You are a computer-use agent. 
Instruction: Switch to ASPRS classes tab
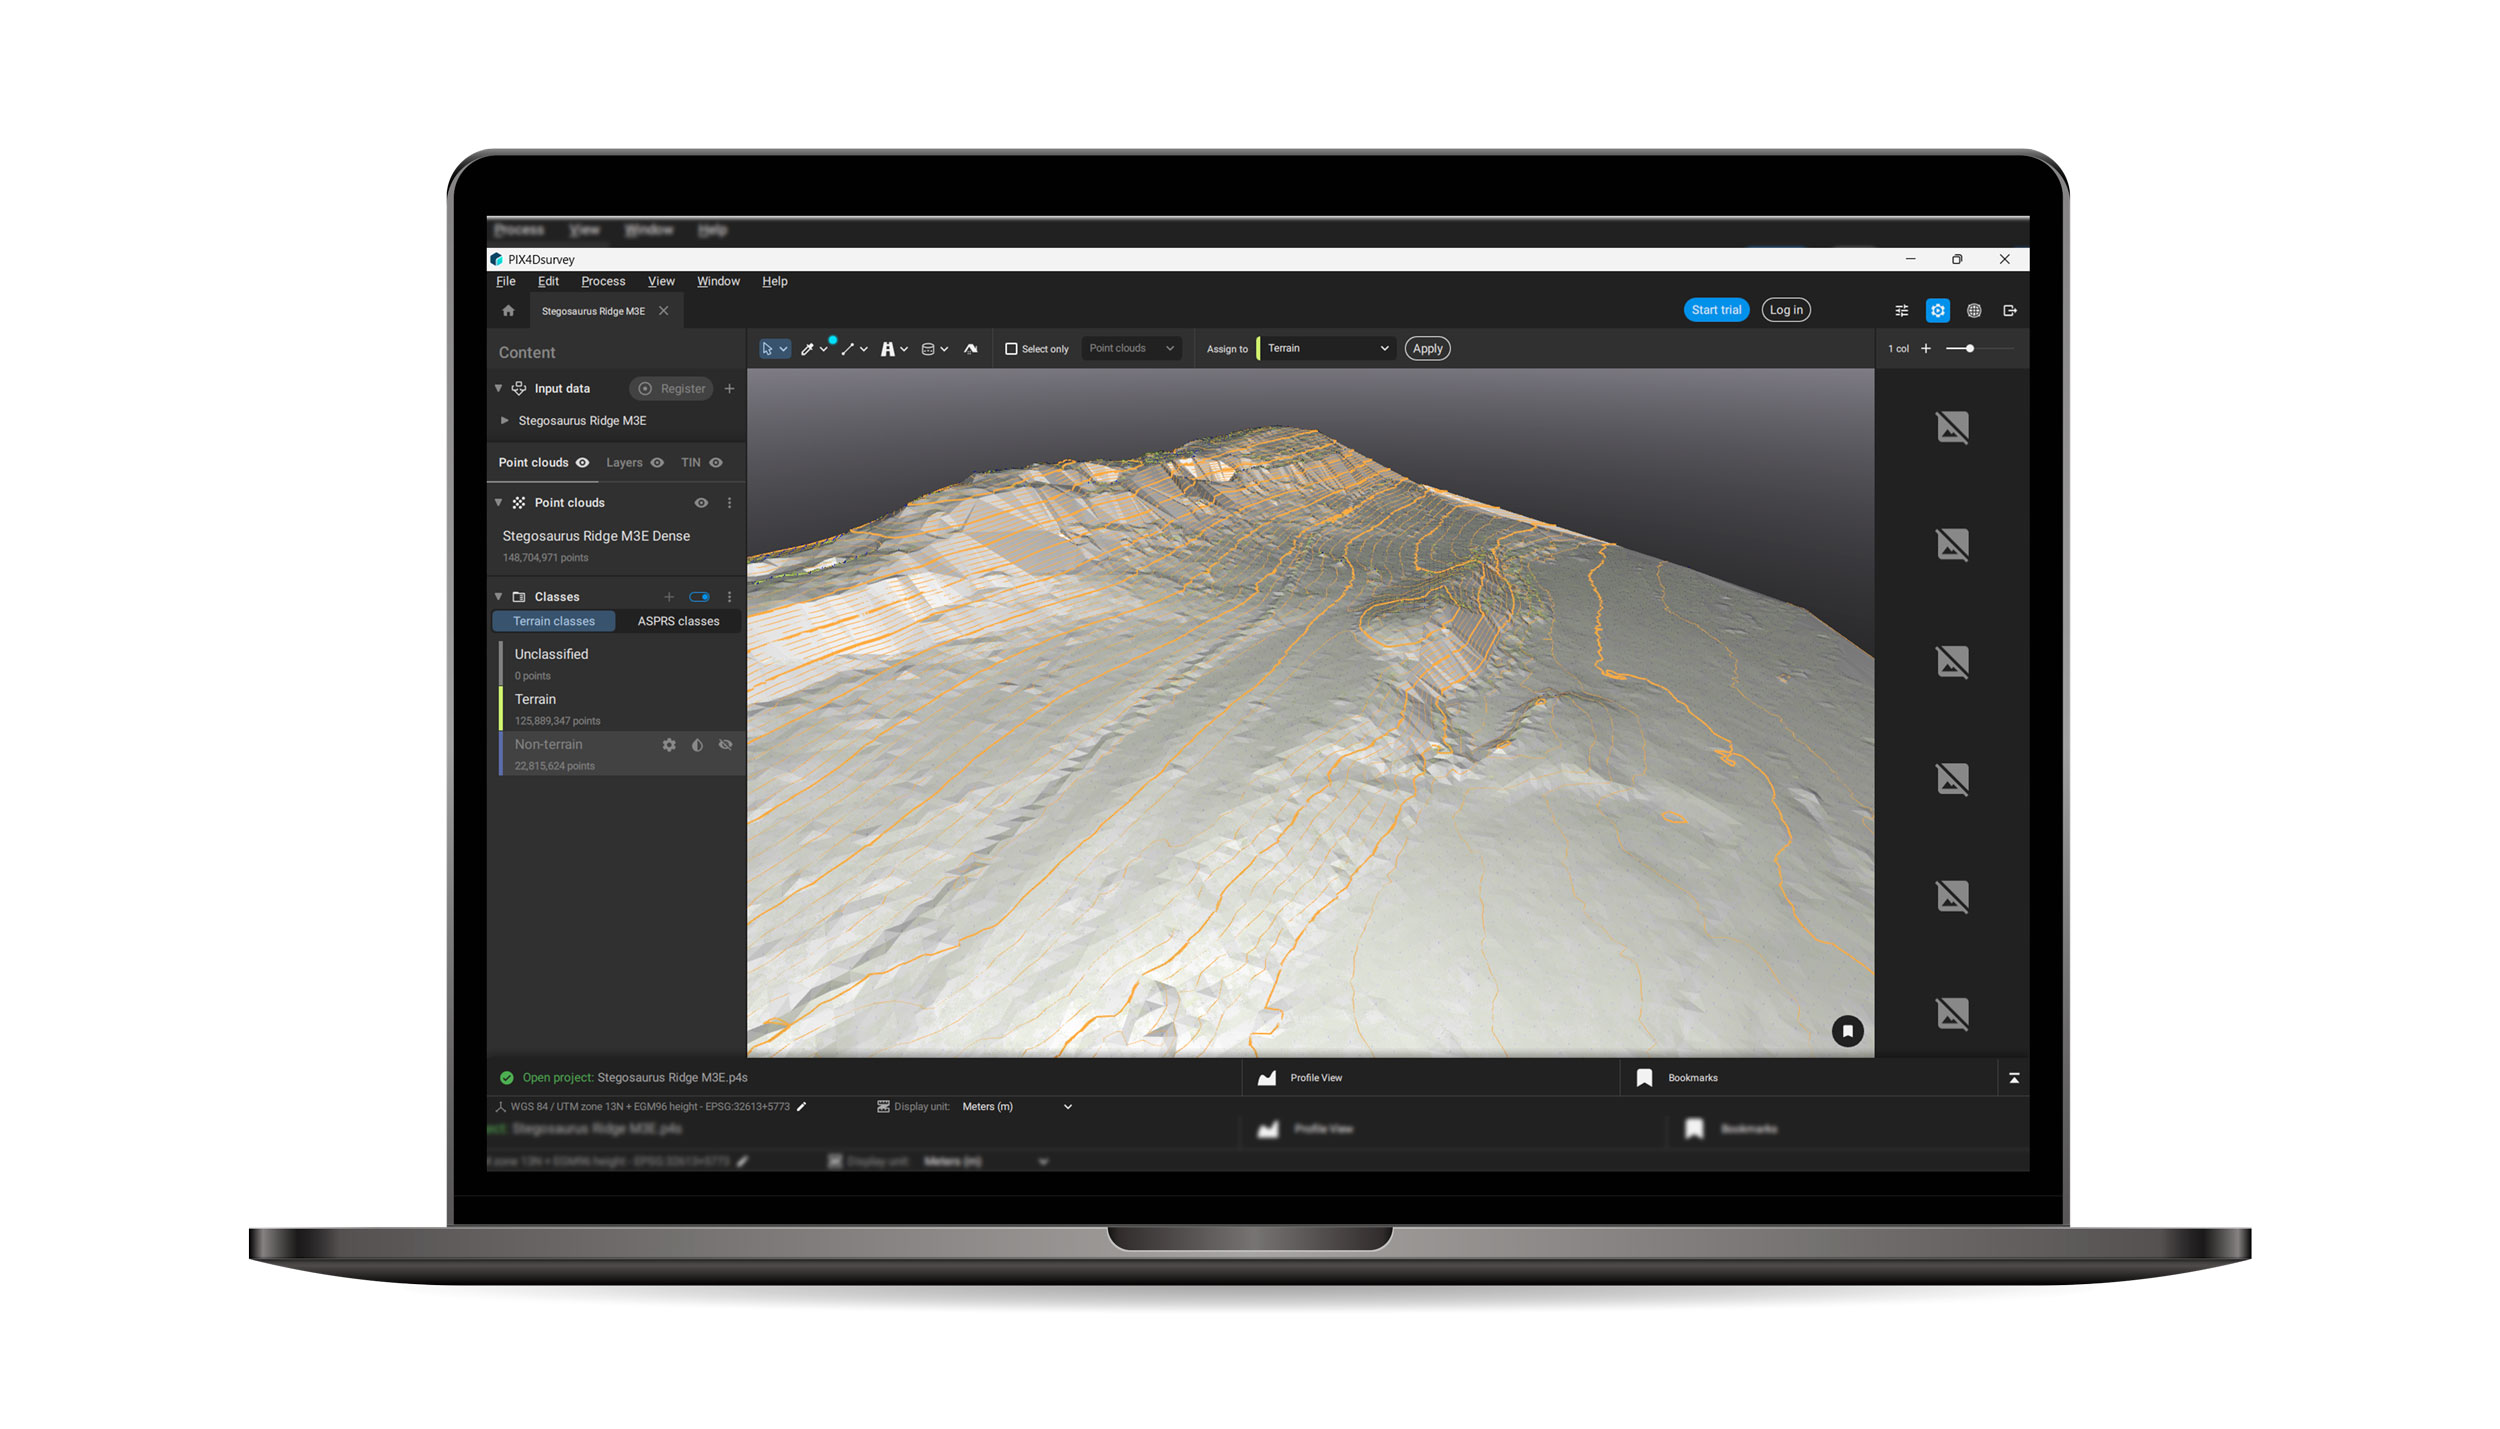tap(678, 621)
